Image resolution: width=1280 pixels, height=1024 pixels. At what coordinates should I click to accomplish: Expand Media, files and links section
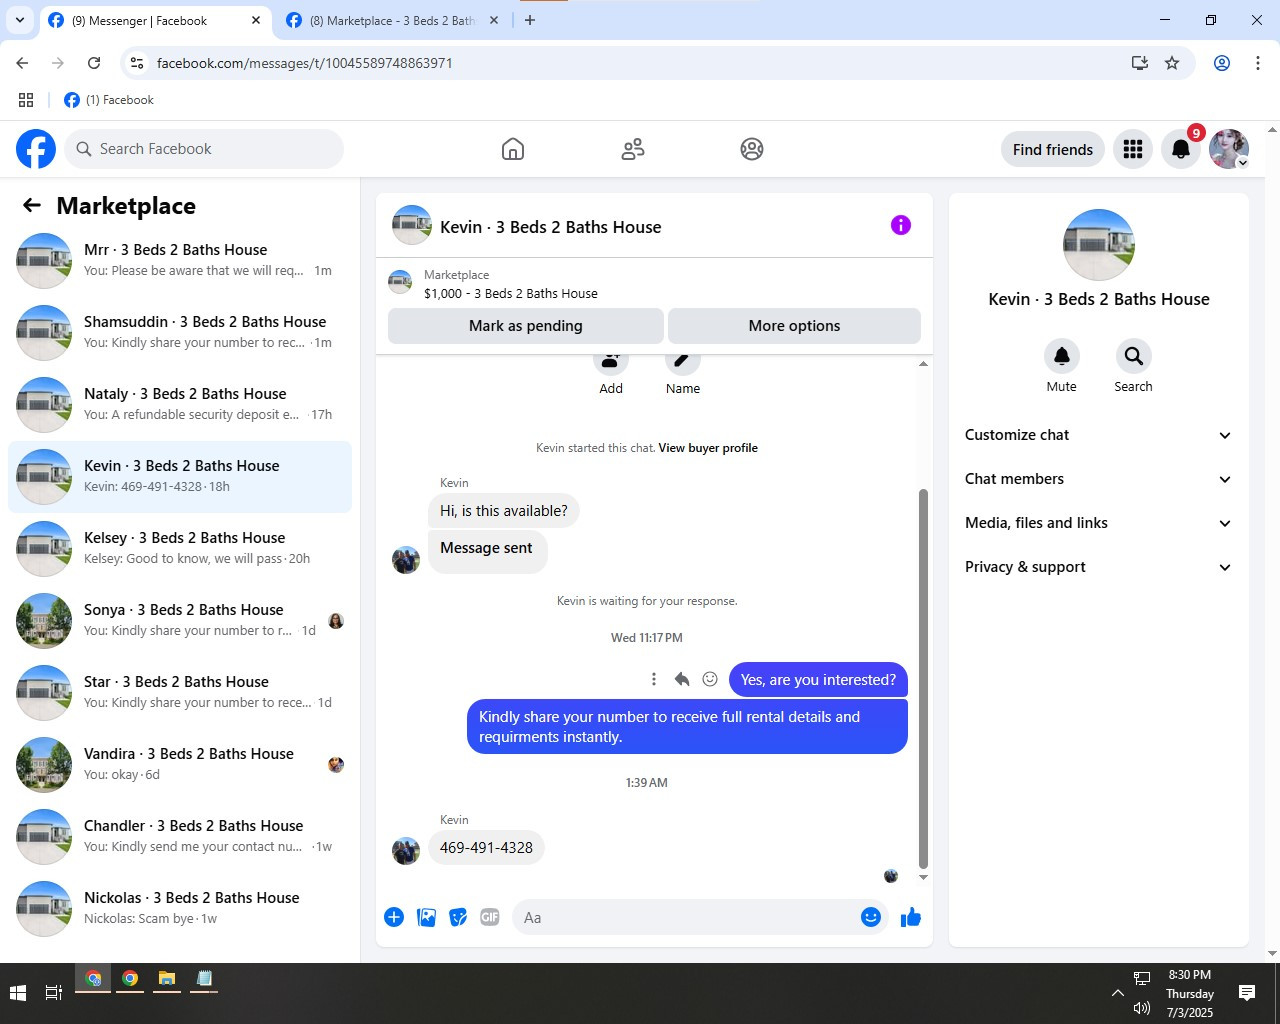1098,523
